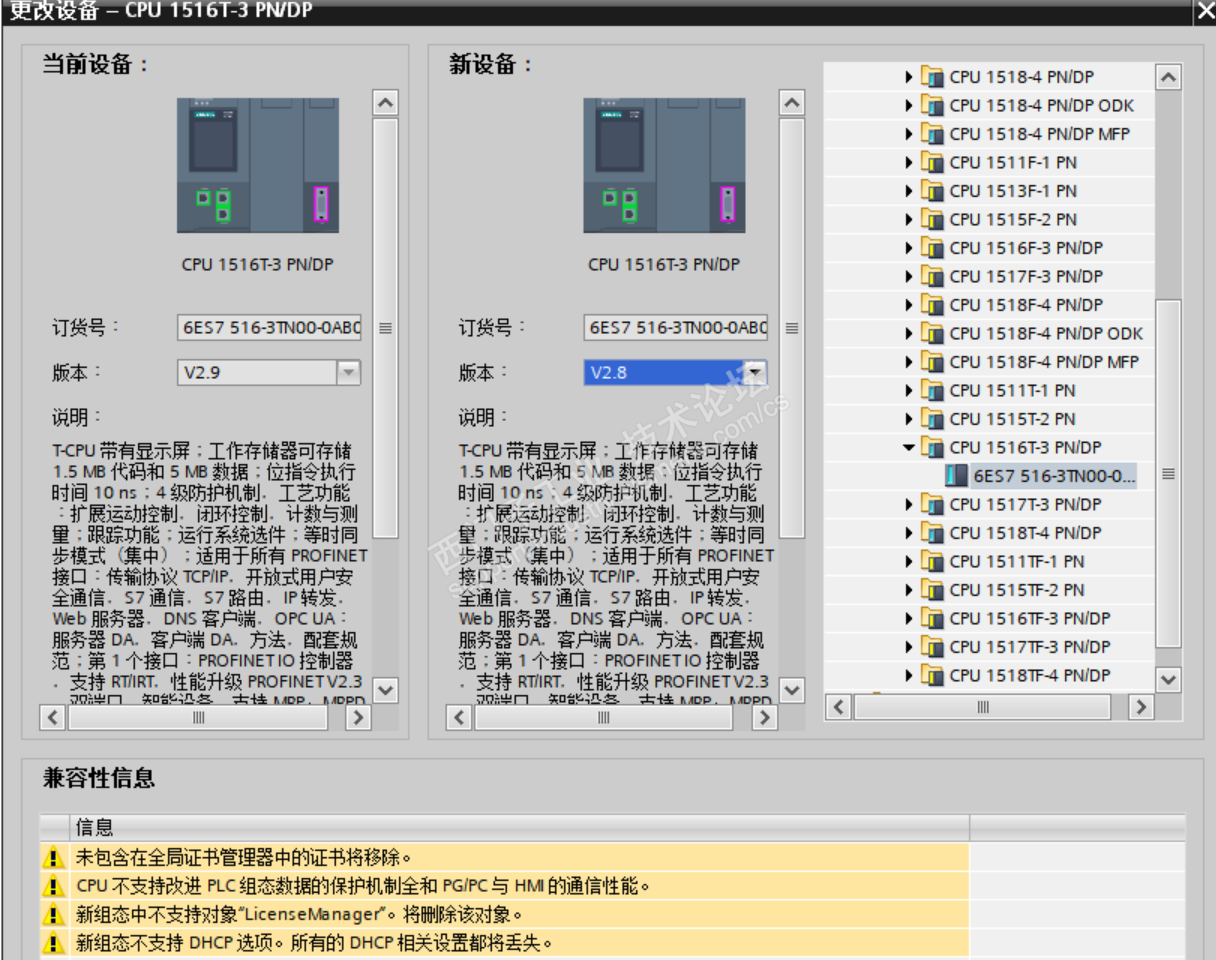Viewport: 1216px width, 960px height.
Task: Click the new device CPU thumbnail image
Action: tap(664, 165)
